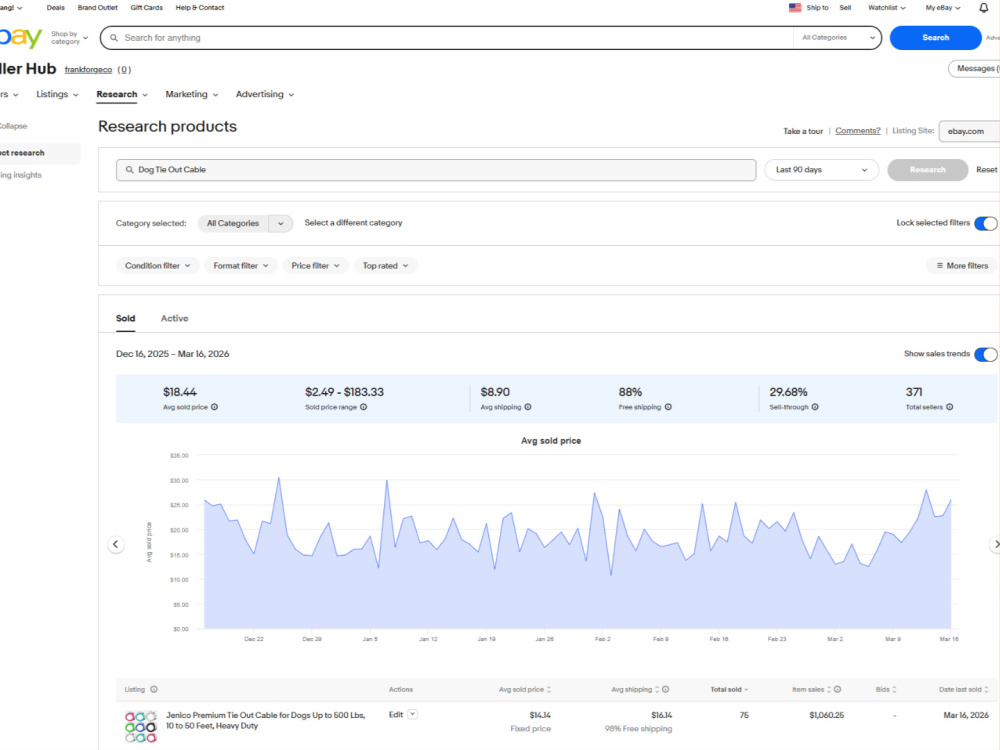Click the notifications bell icon
The height and width of the screenshot is (750, 1000).
click(983, 8)
